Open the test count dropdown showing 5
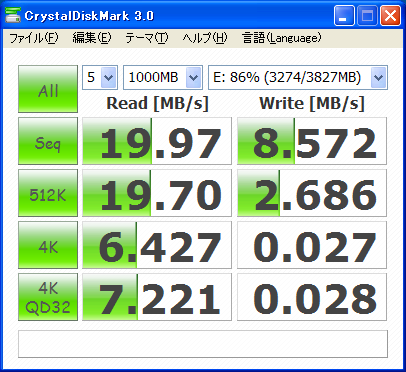Image resolution: width=406 pixels, height=372 pixels. [x=100, y=77]
